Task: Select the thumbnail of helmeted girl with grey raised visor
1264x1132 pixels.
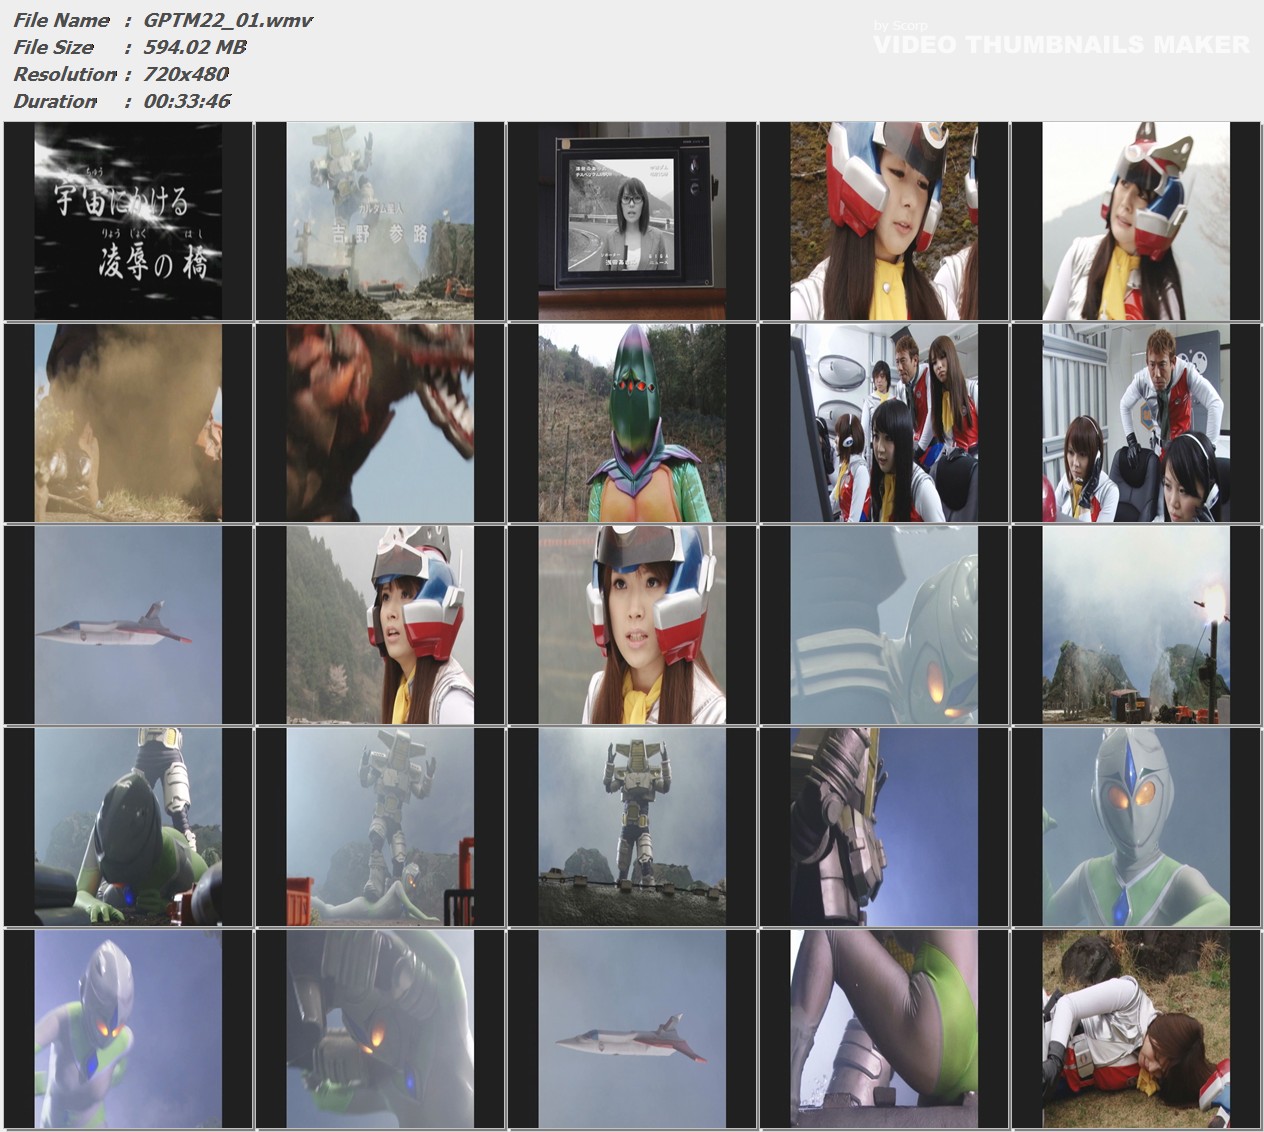Action: pos(380,624)
